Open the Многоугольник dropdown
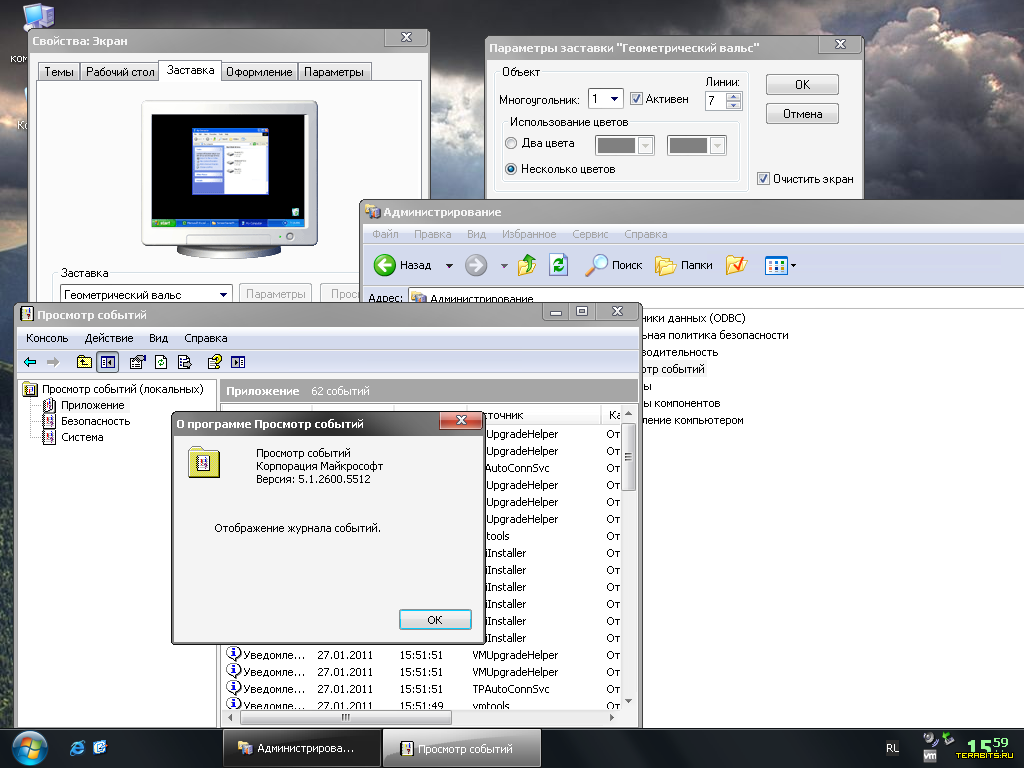Screen dimensions: 1024x768 point(614,99)
